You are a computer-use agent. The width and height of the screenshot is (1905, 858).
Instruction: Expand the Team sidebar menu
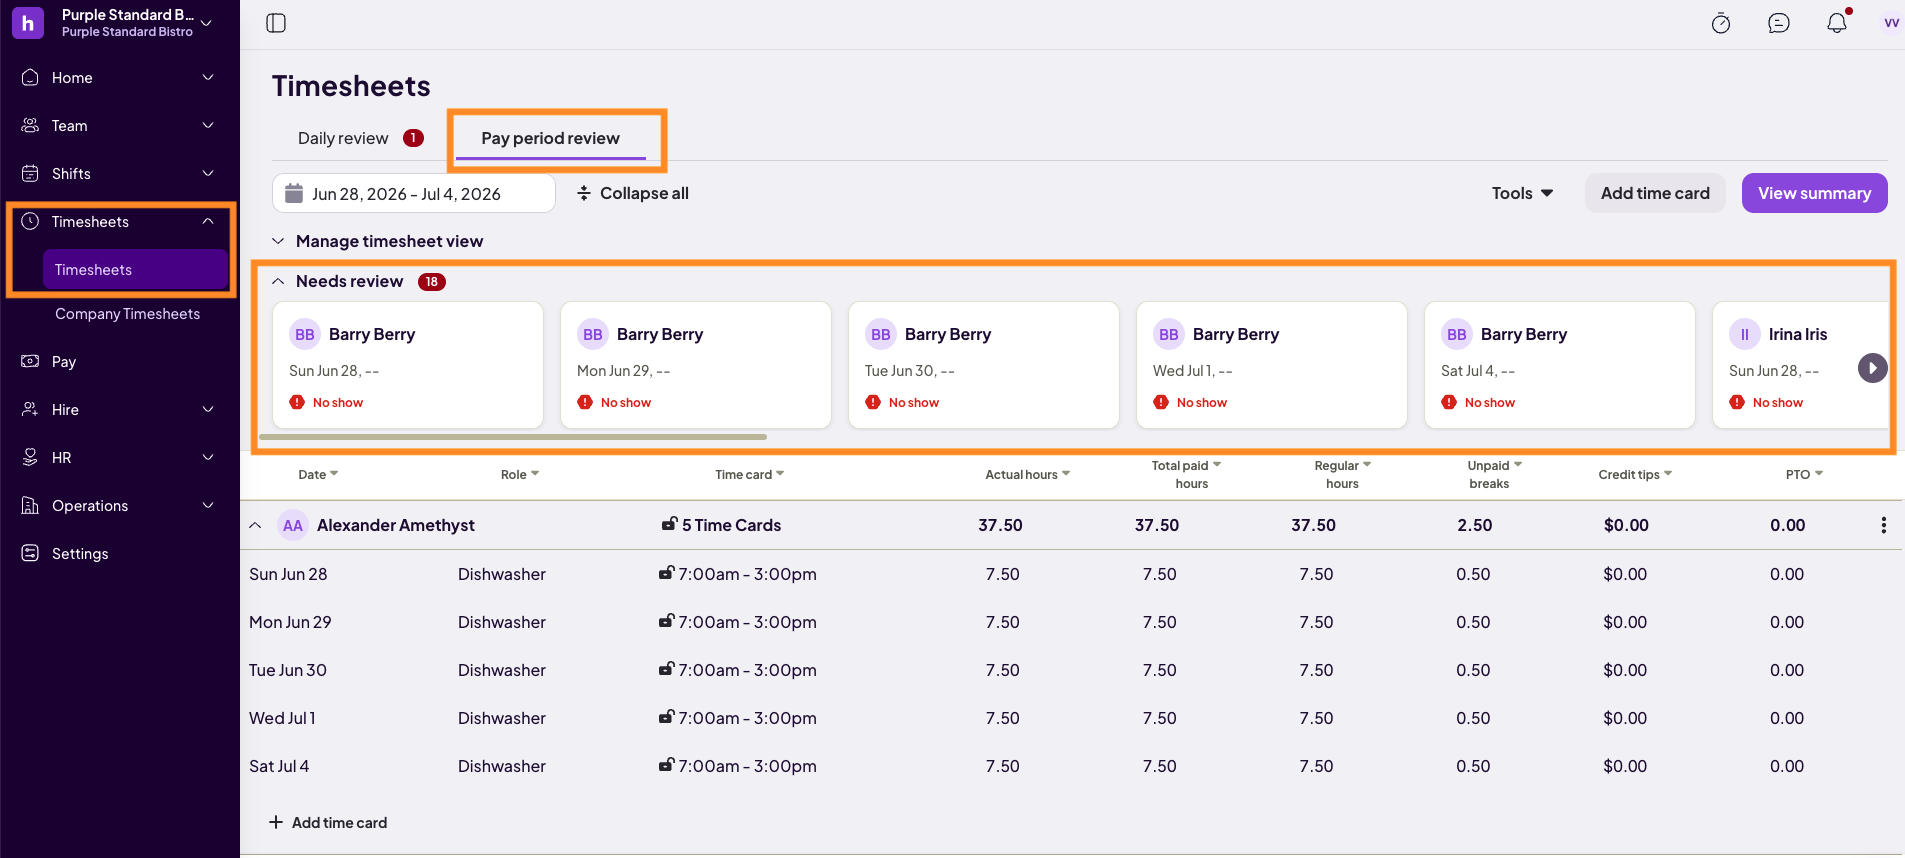pos(208,125)
